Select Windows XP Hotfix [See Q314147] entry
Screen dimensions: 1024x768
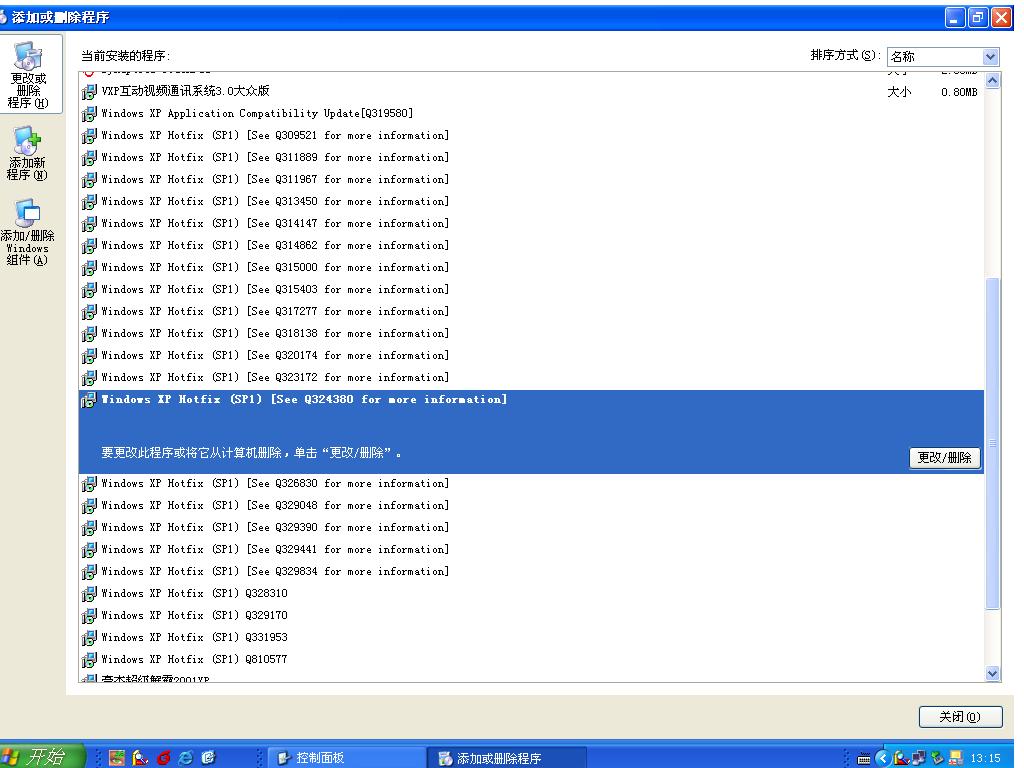(531, 223)
